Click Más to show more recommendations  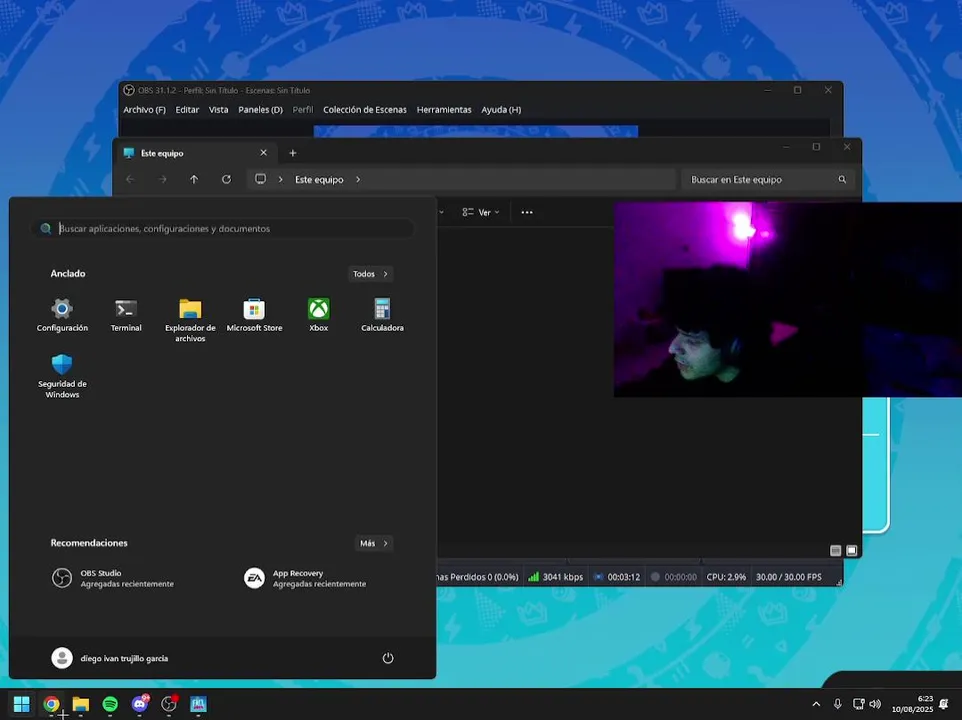374,543
